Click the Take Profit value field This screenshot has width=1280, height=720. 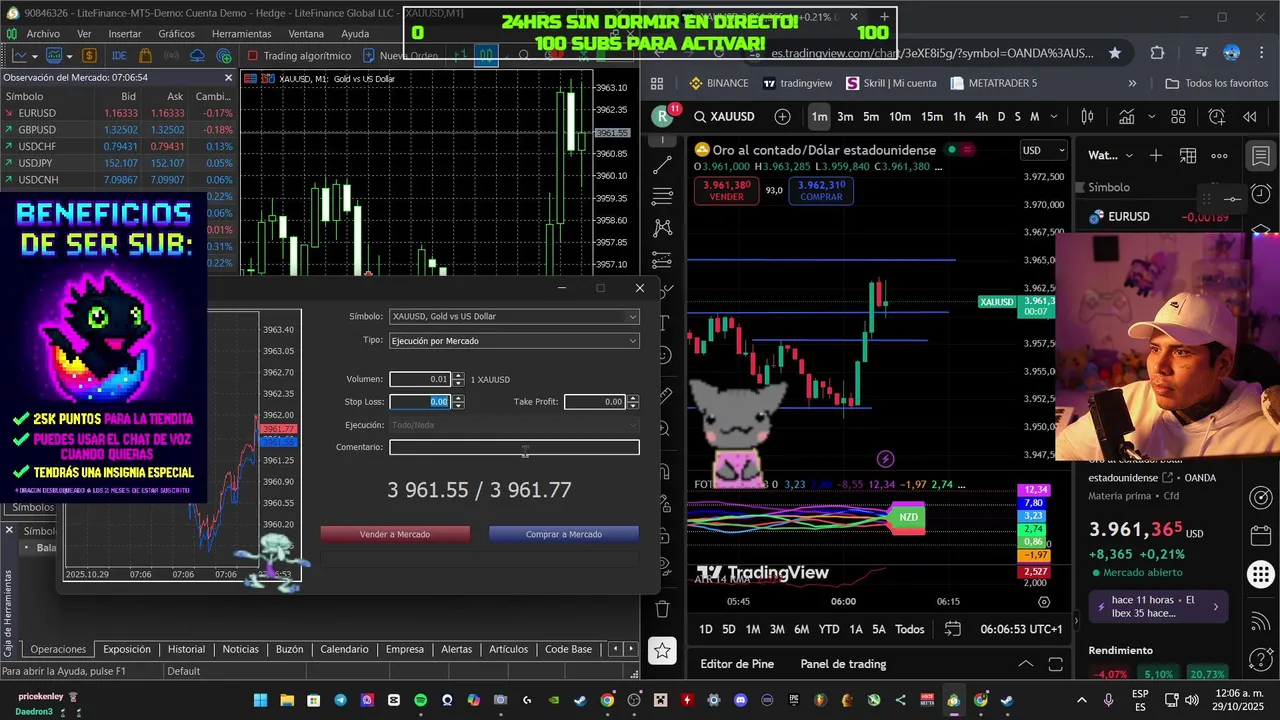[595, 402]
